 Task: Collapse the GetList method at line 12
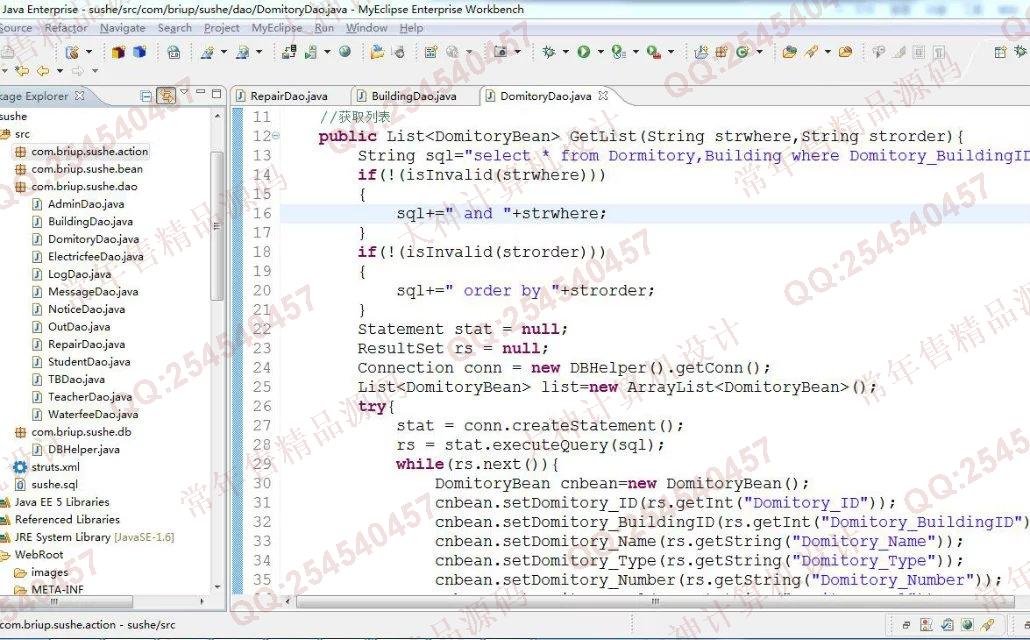click(276, 136)
